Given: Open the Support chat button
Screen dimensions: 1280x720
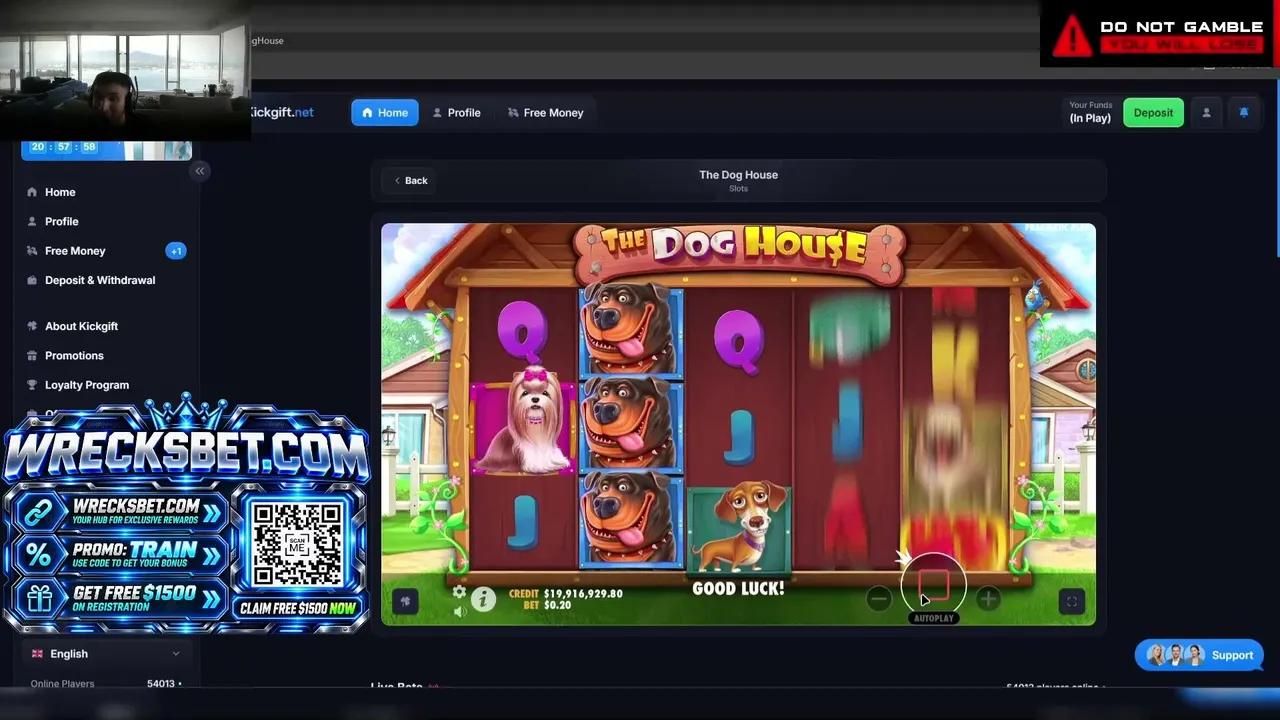Looking at the screenshot, I should [1199, 656].
